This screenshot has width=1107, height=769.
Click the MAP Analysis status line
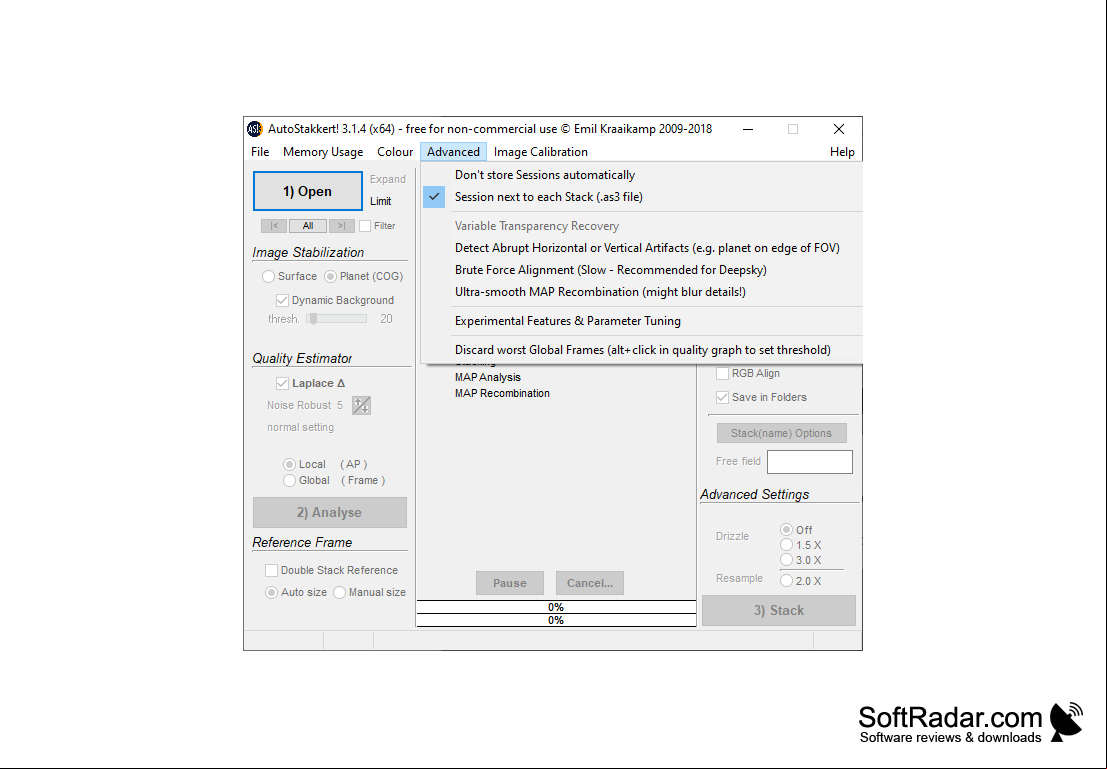[x=488, y=377]
